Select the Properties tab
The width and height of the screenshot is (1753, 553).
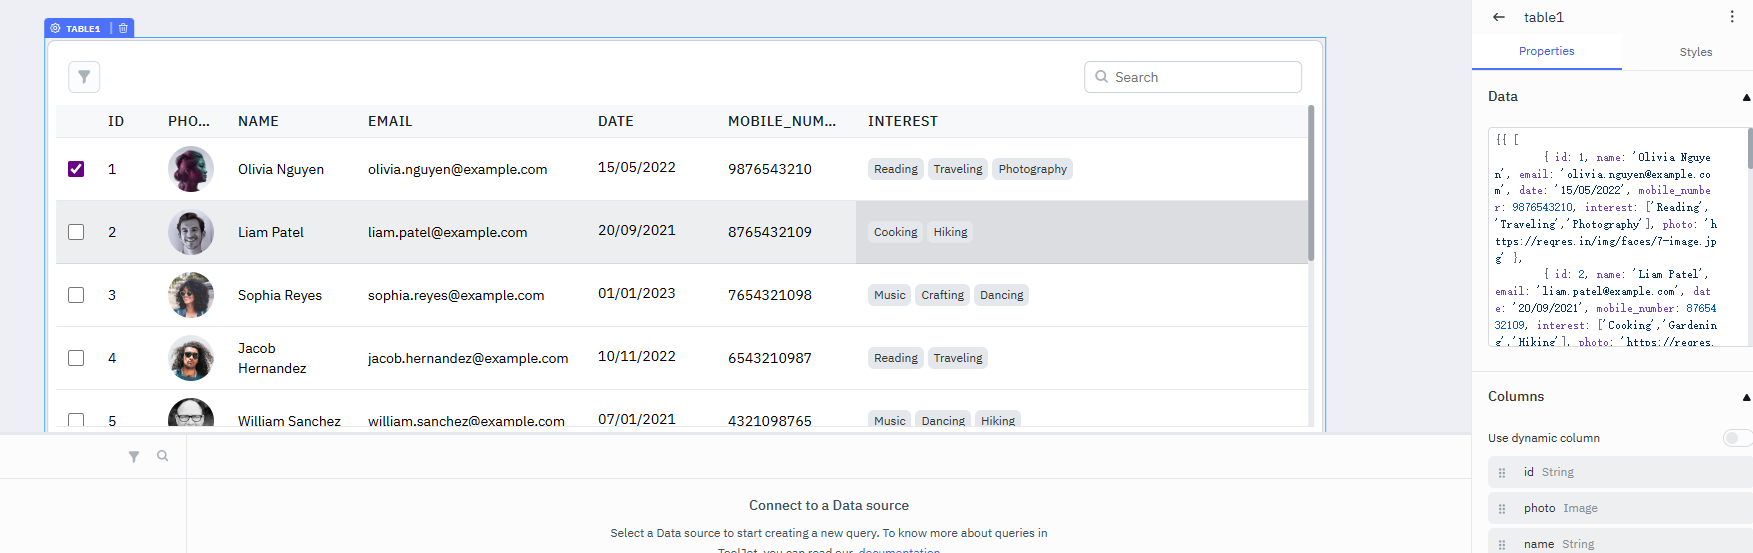(x=1546, y=51)
